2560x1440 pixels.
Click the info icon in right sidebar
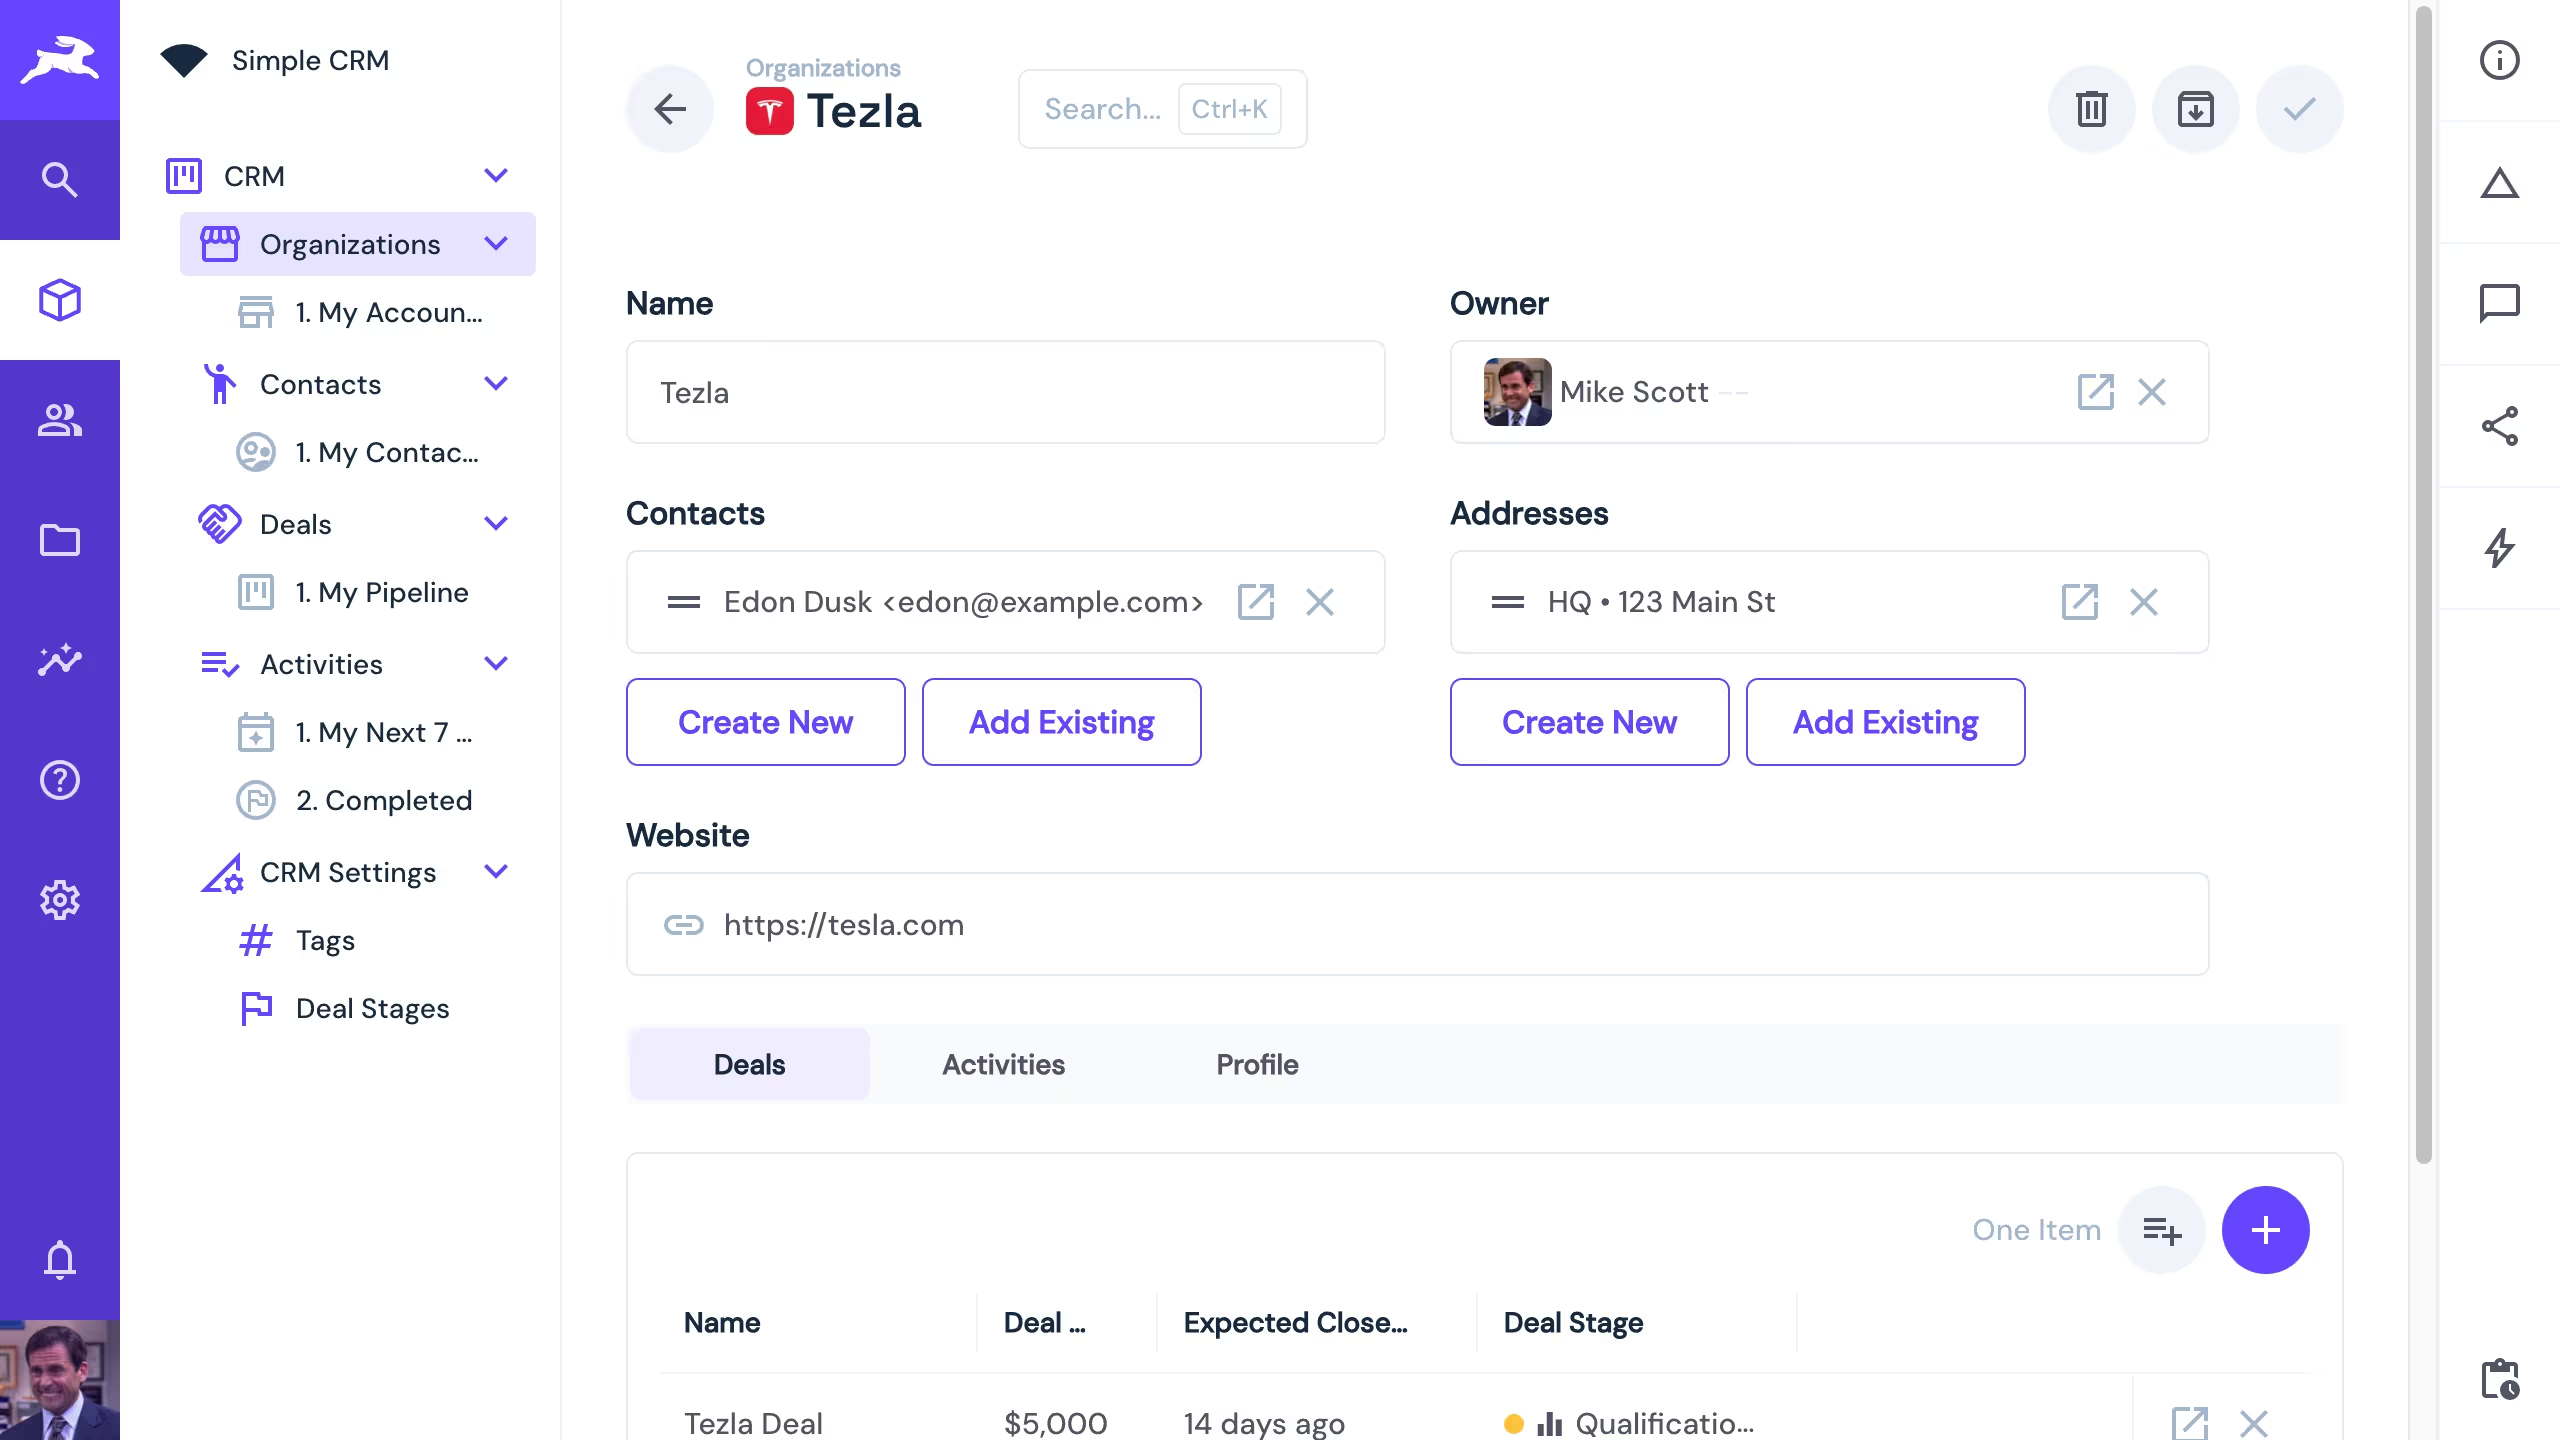pyautogui.click(x=2499, y=60)
